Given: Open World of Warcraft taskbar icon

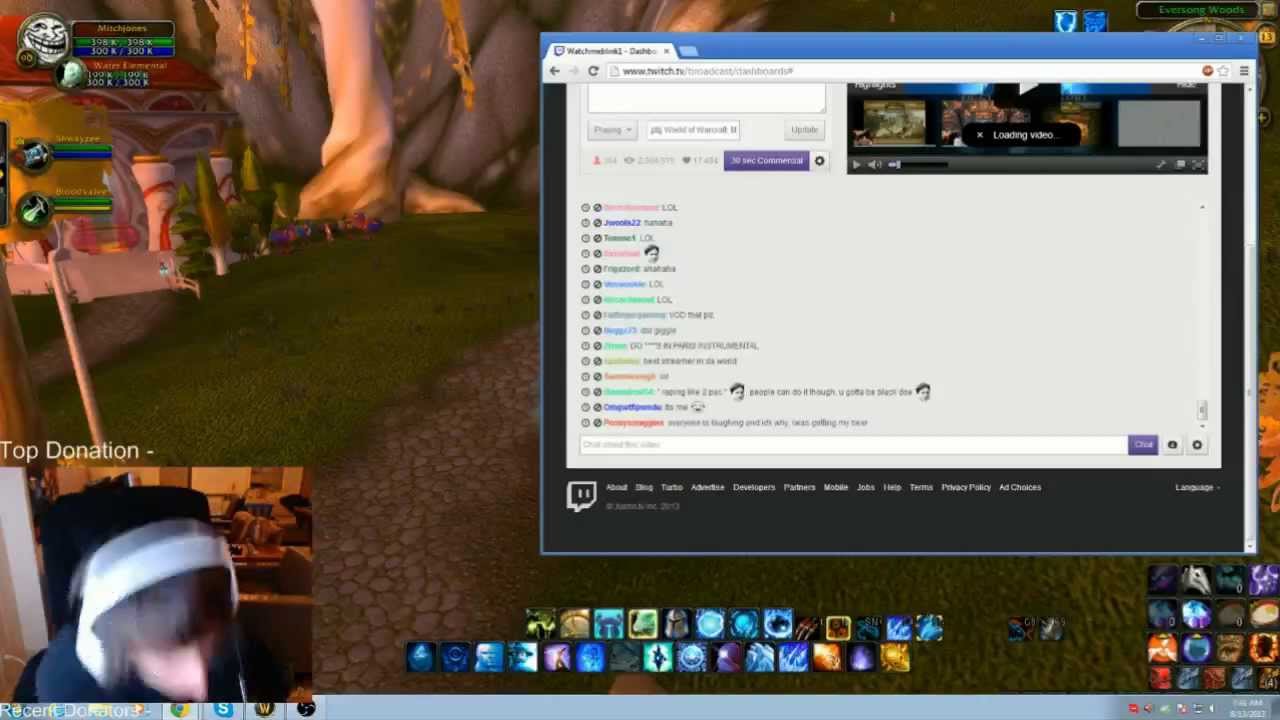Looking at the screenshot, I should click(x=264, y=710).
